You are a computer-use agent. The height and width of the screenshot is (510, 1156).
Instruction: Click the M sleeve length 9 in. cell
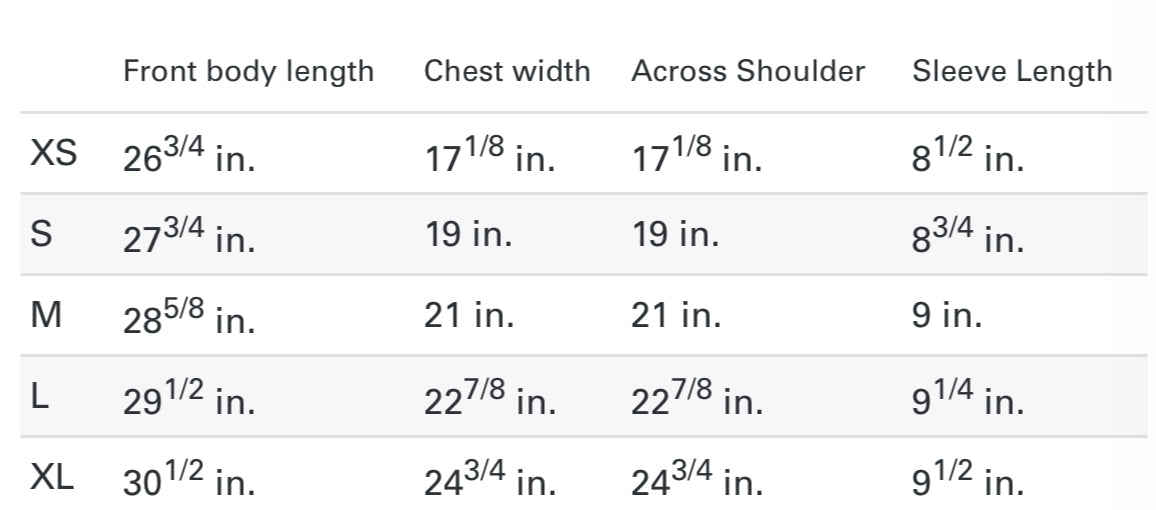(946, 316)
